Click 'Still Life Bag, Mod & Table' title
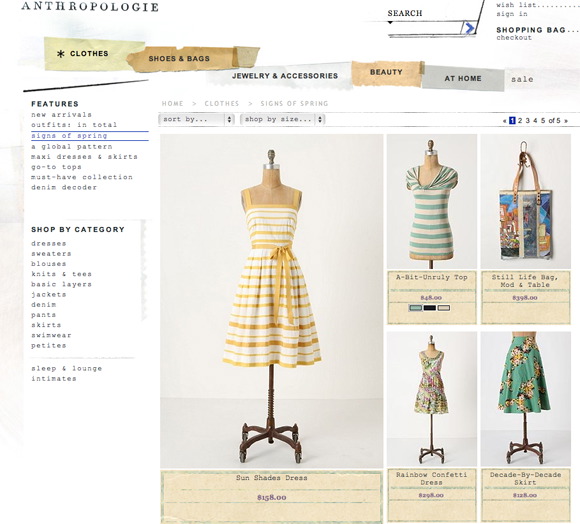Viewport: 580px width, 524px height. (x=525, y=281)
